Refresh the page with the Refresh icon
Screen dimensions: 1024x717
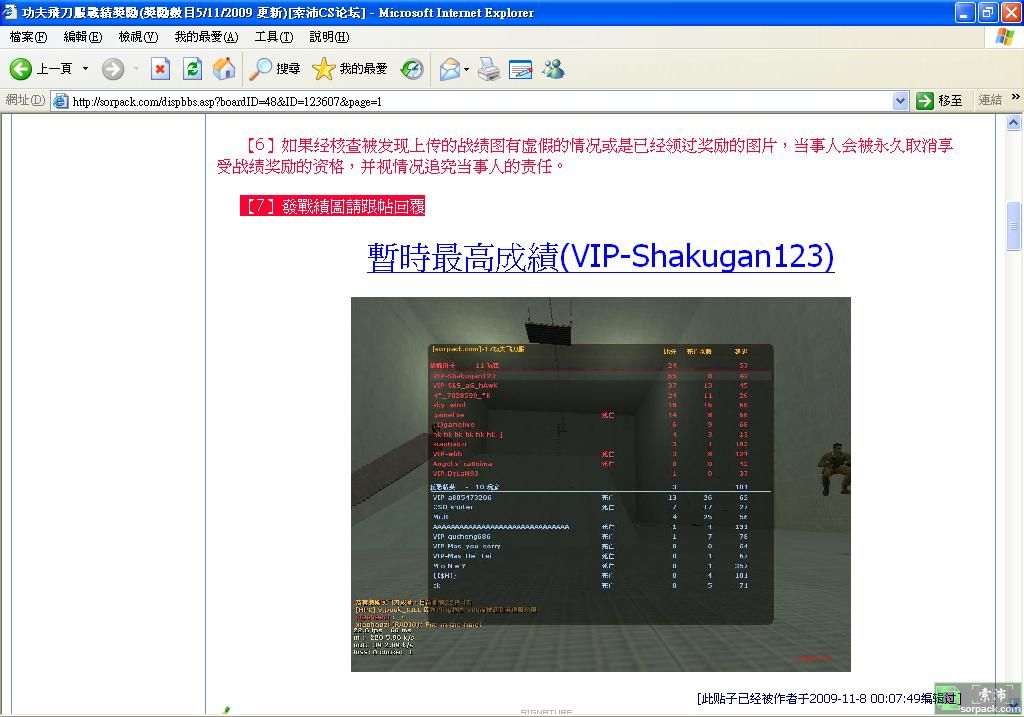(x=193, y=69)
